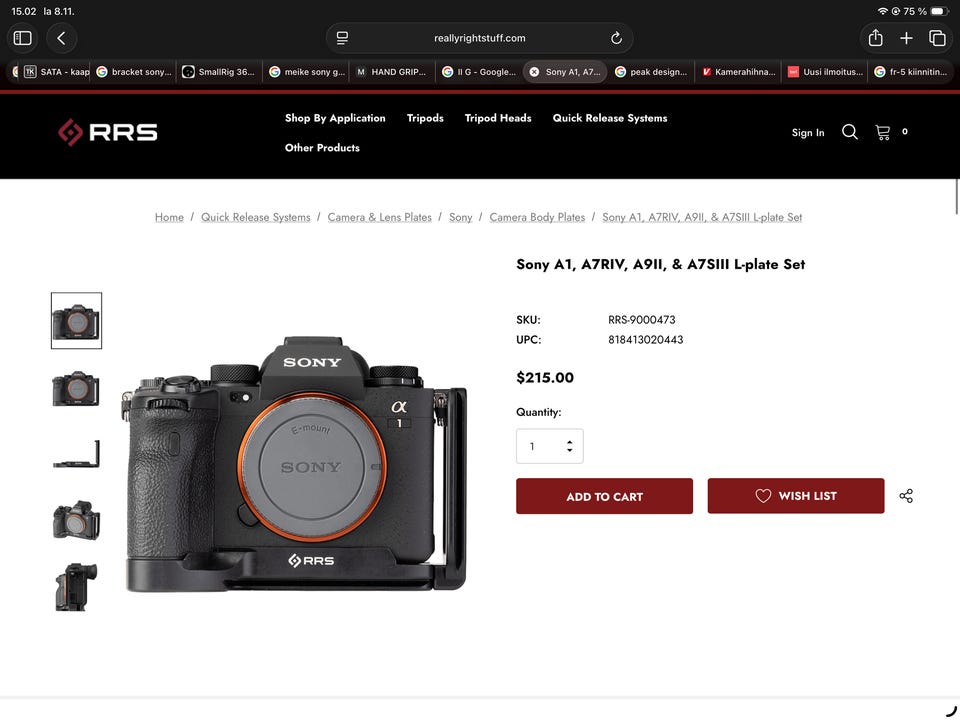Screen dimensions: 960x720
Task: Add a new tab with the plus icon
Action: point(906,38)
